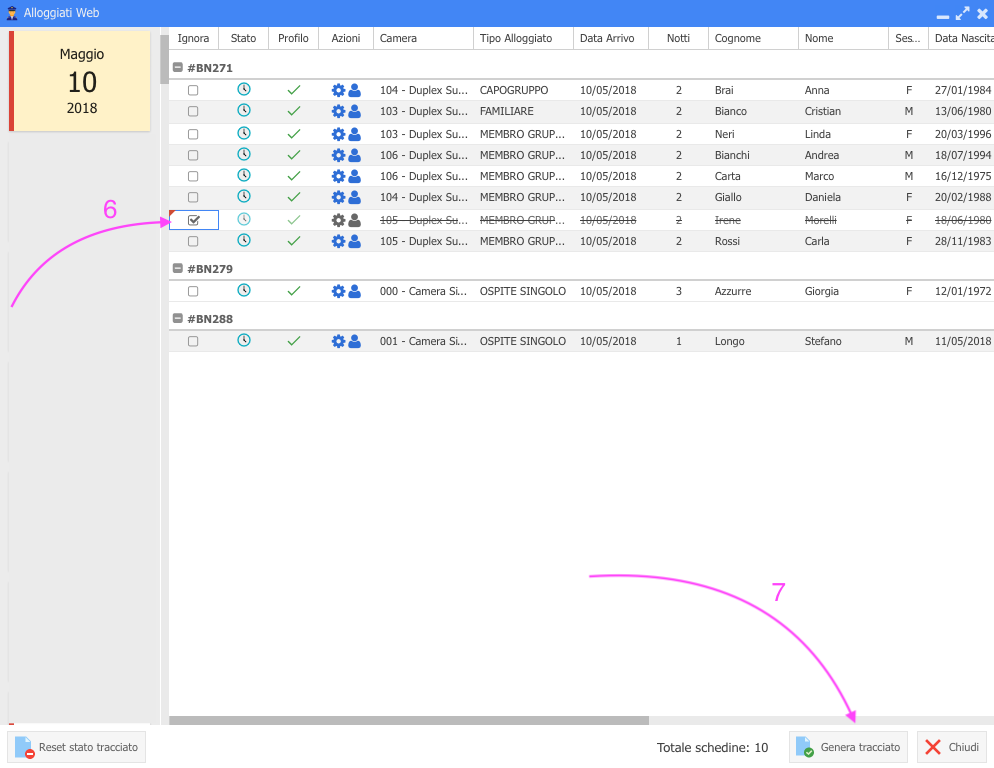
Task: Click the 001 - Camera Si... cell
Action: pyautogui.click(x=423, y=341)
